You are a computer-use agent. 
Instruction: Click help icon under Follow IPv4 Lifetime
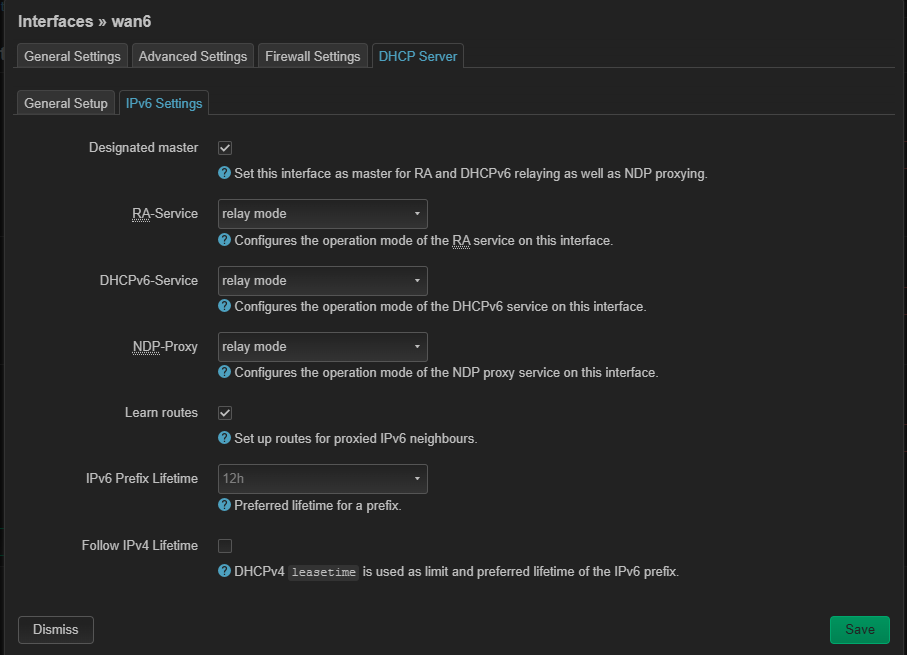pos(225,571)
